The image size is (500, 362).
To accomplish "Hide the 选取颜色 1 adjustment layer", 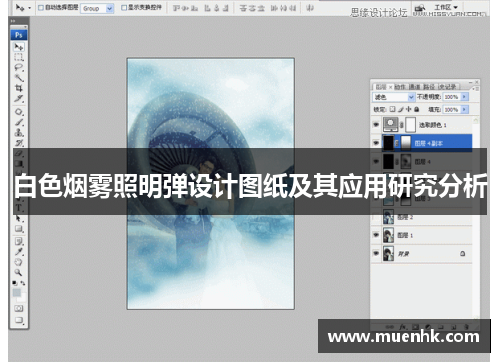I will (376, 125).
